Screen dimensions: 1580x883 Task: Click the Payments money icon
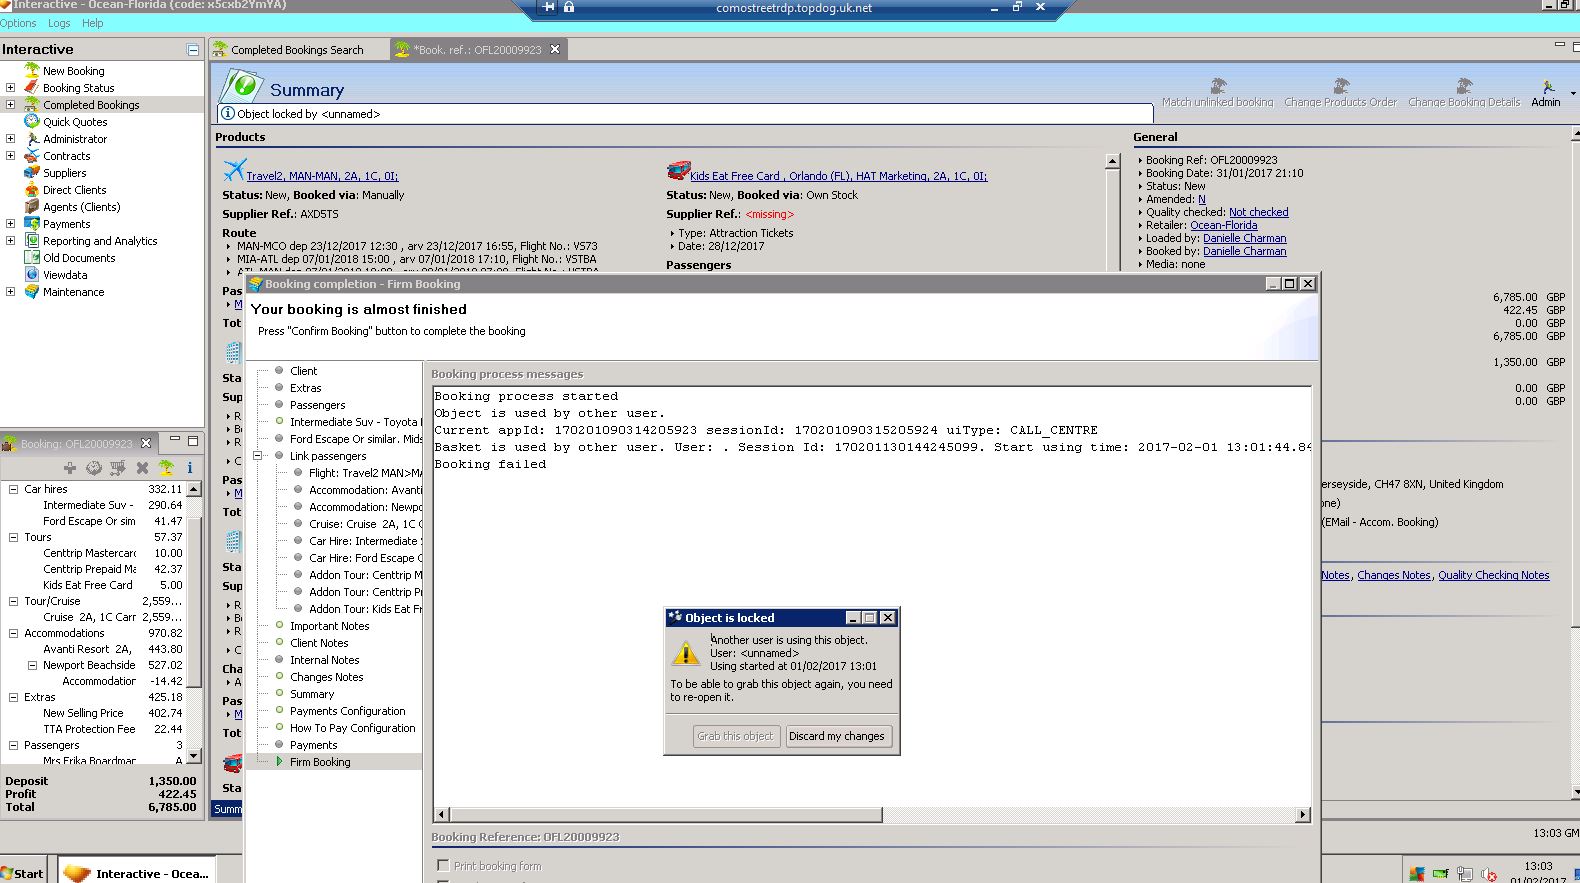coord(32,223)
